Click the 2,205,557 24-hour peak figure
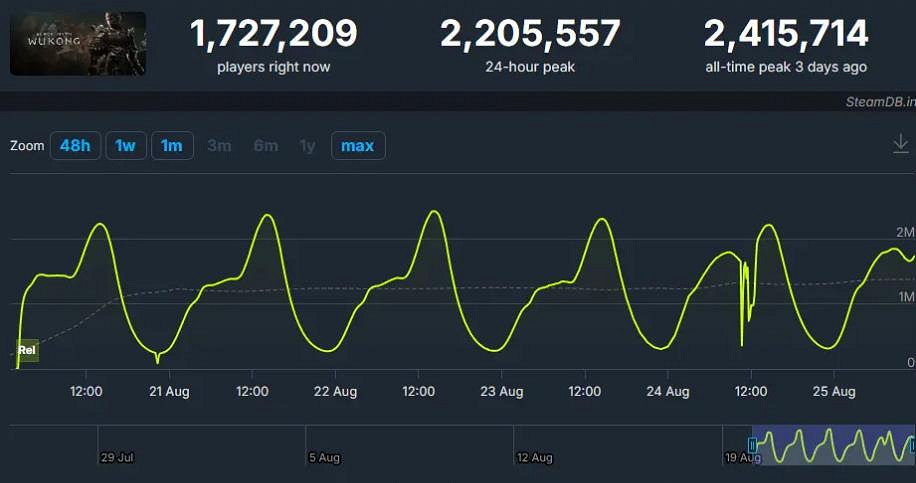 tap(530, 35)
